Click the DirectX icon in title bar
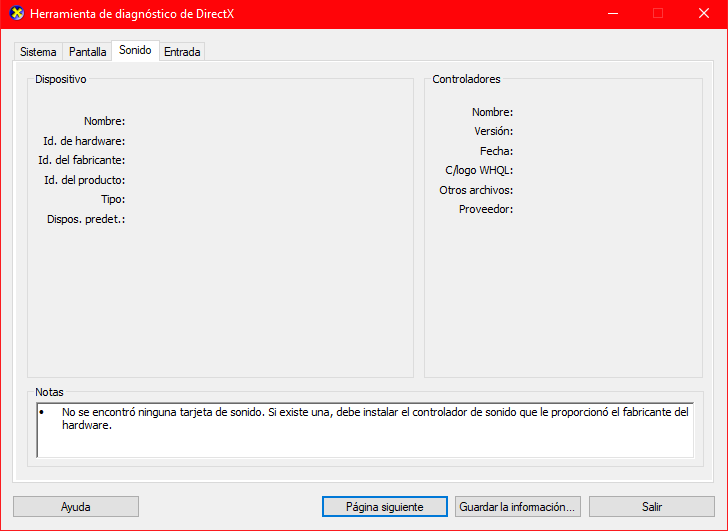Screen dimensions: 728x531 pos(17,13)
